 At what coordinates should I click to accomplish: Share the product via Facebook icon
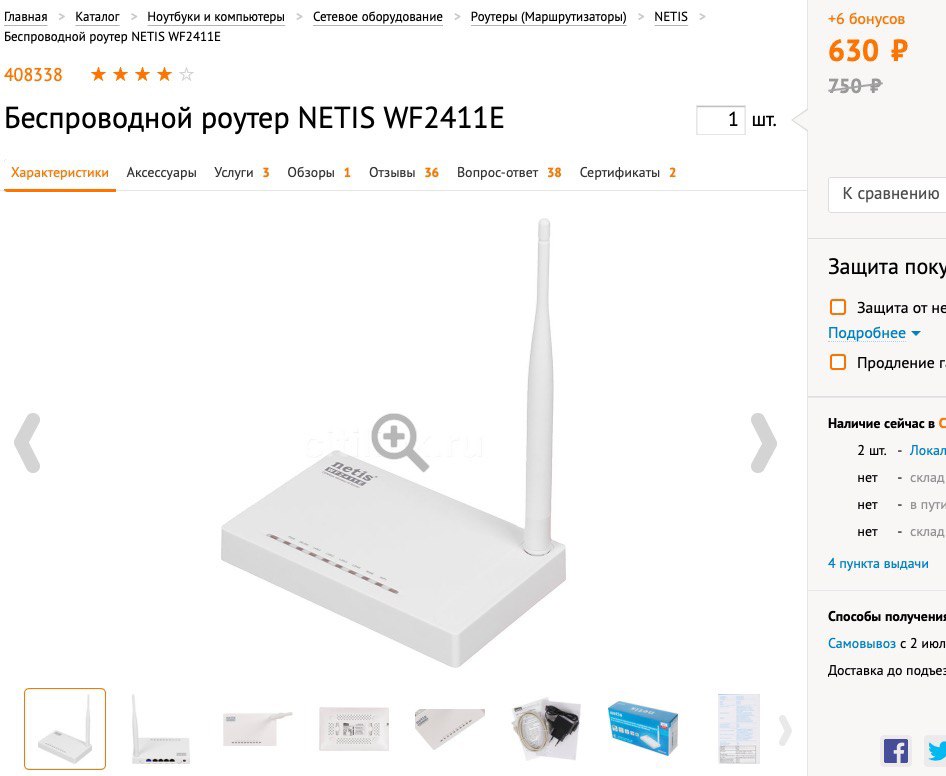click(x=896, y=751)
